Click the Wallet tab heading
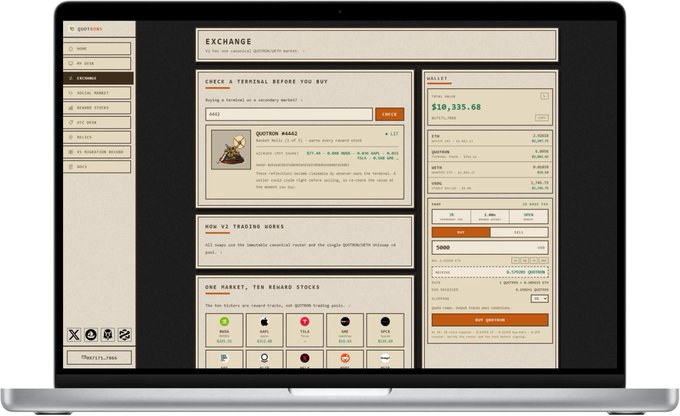 tap(437, 79)
